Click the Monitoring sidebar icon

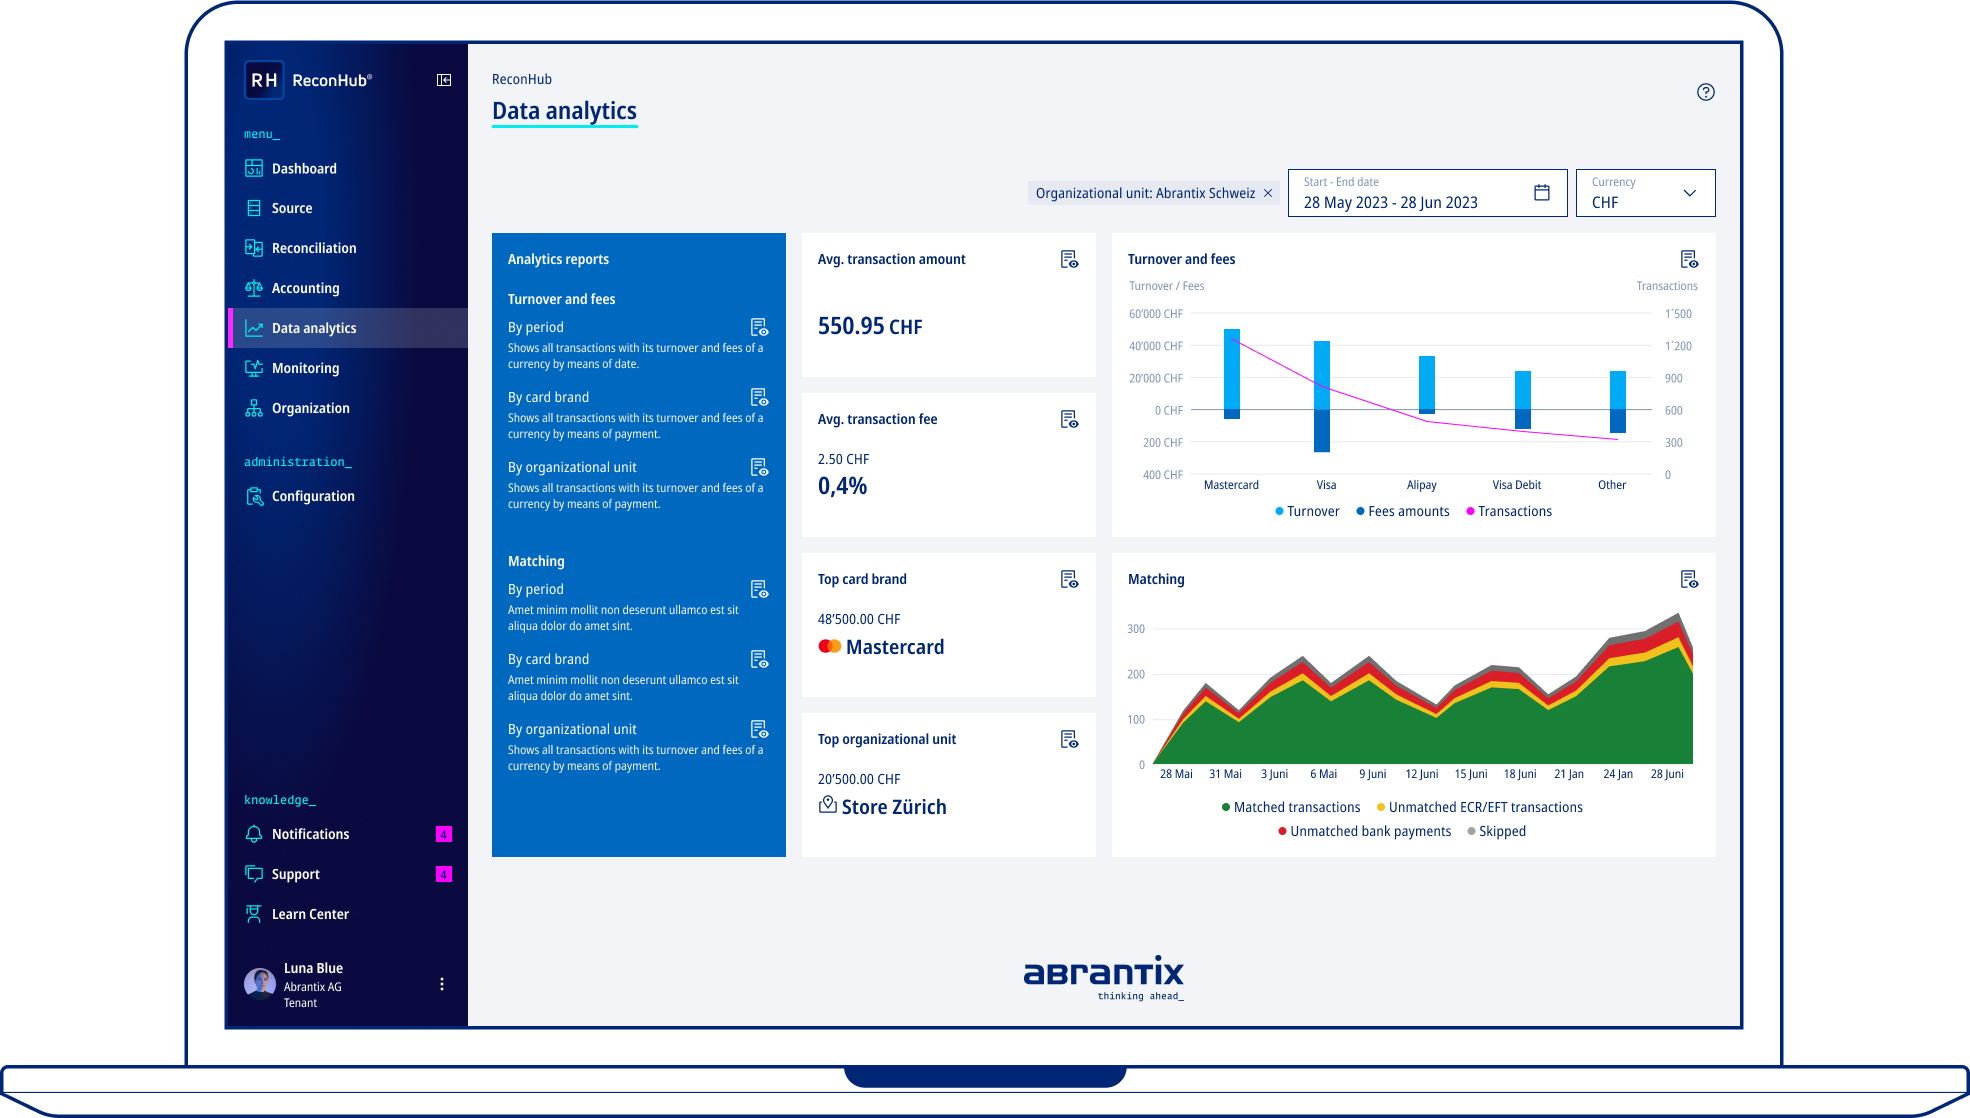(254, 368)
